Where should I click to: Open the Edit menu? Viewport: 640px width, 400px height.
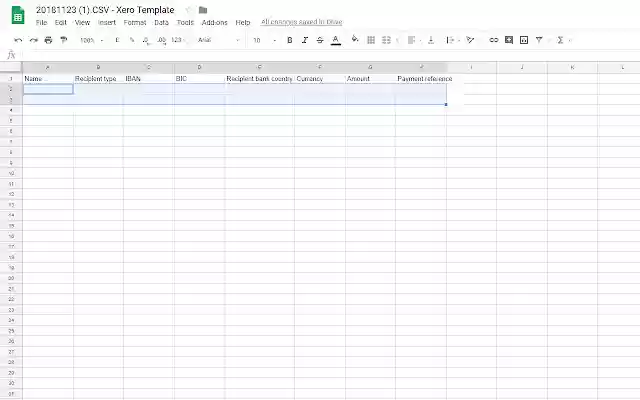[61, 22]
